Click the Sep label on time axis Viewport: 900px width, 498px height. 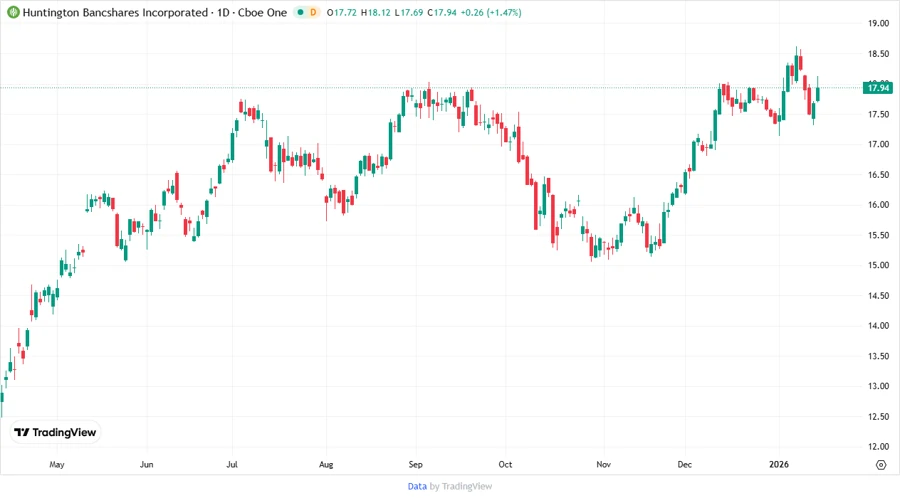click(x=415, y=464)
